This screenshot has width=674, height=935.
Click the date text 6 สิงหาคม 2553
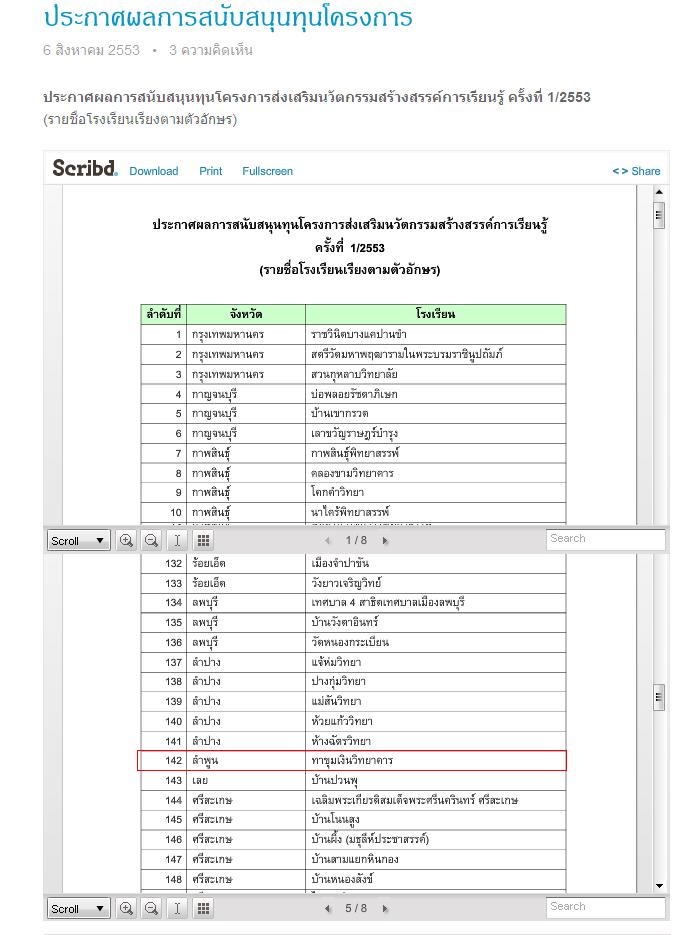(91, 50)
